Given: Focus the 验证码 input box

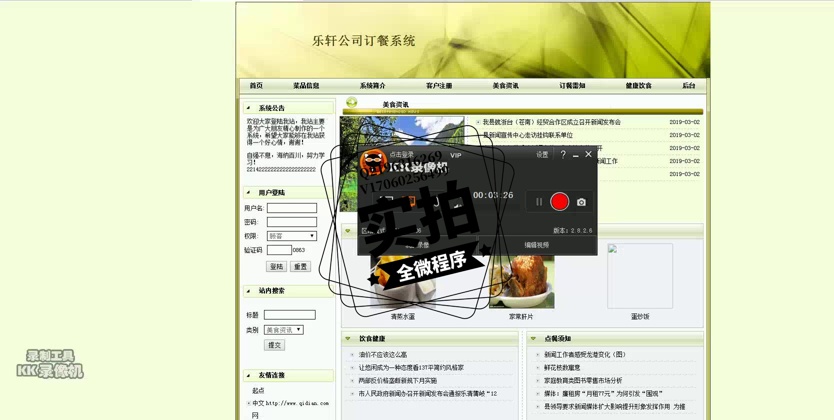Looking at the screenshot, I should point(279,250).
